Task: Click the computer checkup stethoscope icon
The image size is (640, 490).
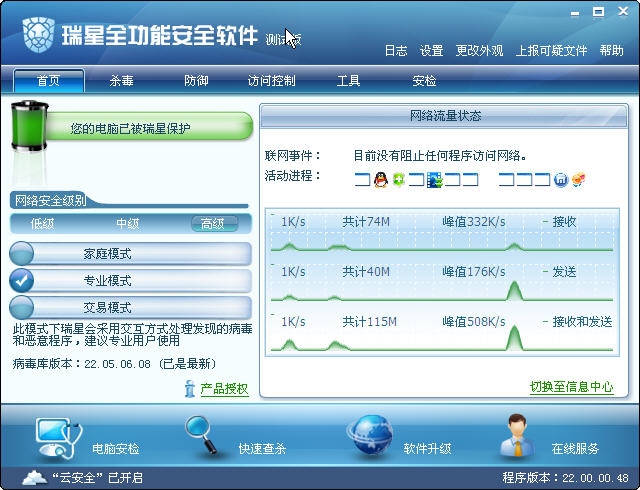Action: pos(59,438)
